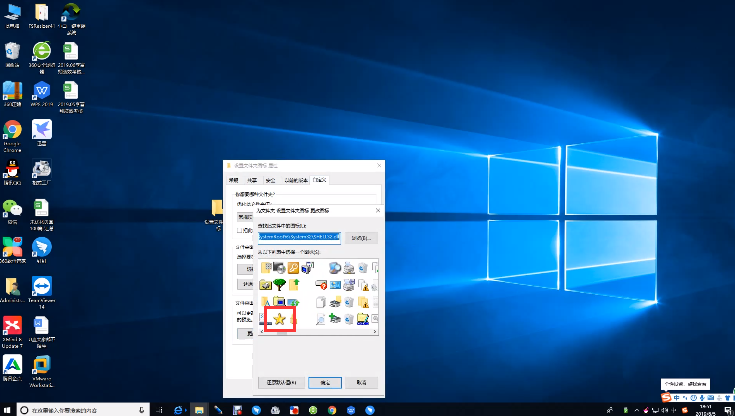The image size is (735, 416).
Task: Open the VMware Workstation desktop shortcut
Action: [43, 366]
